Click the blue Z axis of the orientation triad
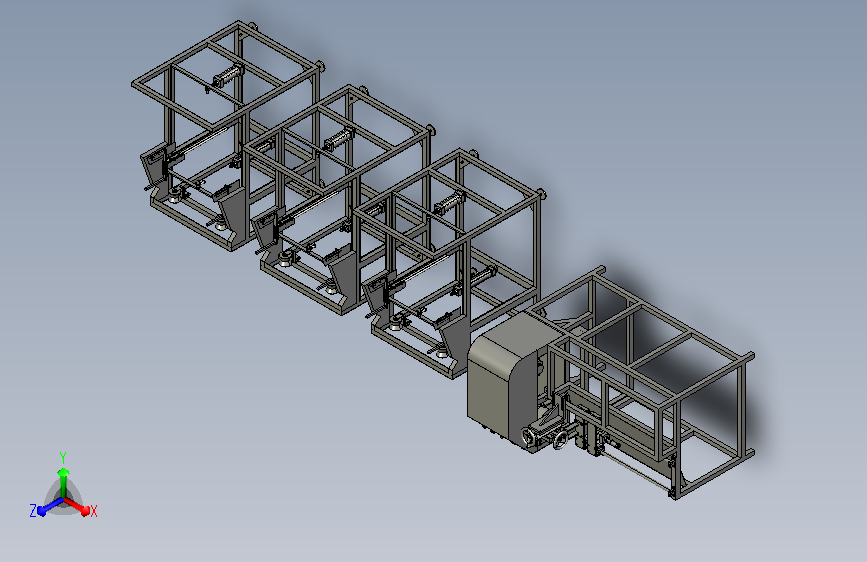 click(50, 506)
